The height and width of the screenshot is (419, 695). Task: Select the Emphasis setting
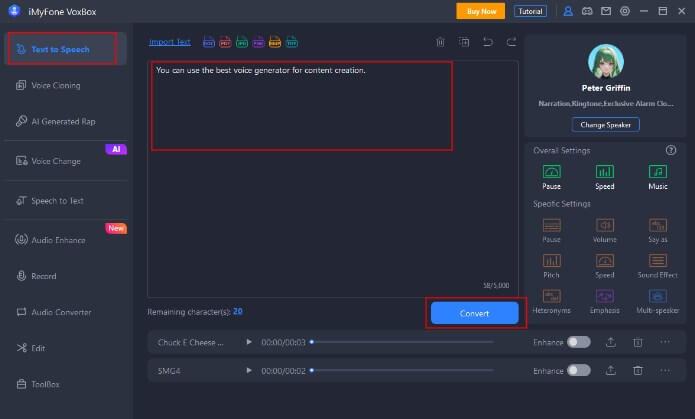pos(605,302)
